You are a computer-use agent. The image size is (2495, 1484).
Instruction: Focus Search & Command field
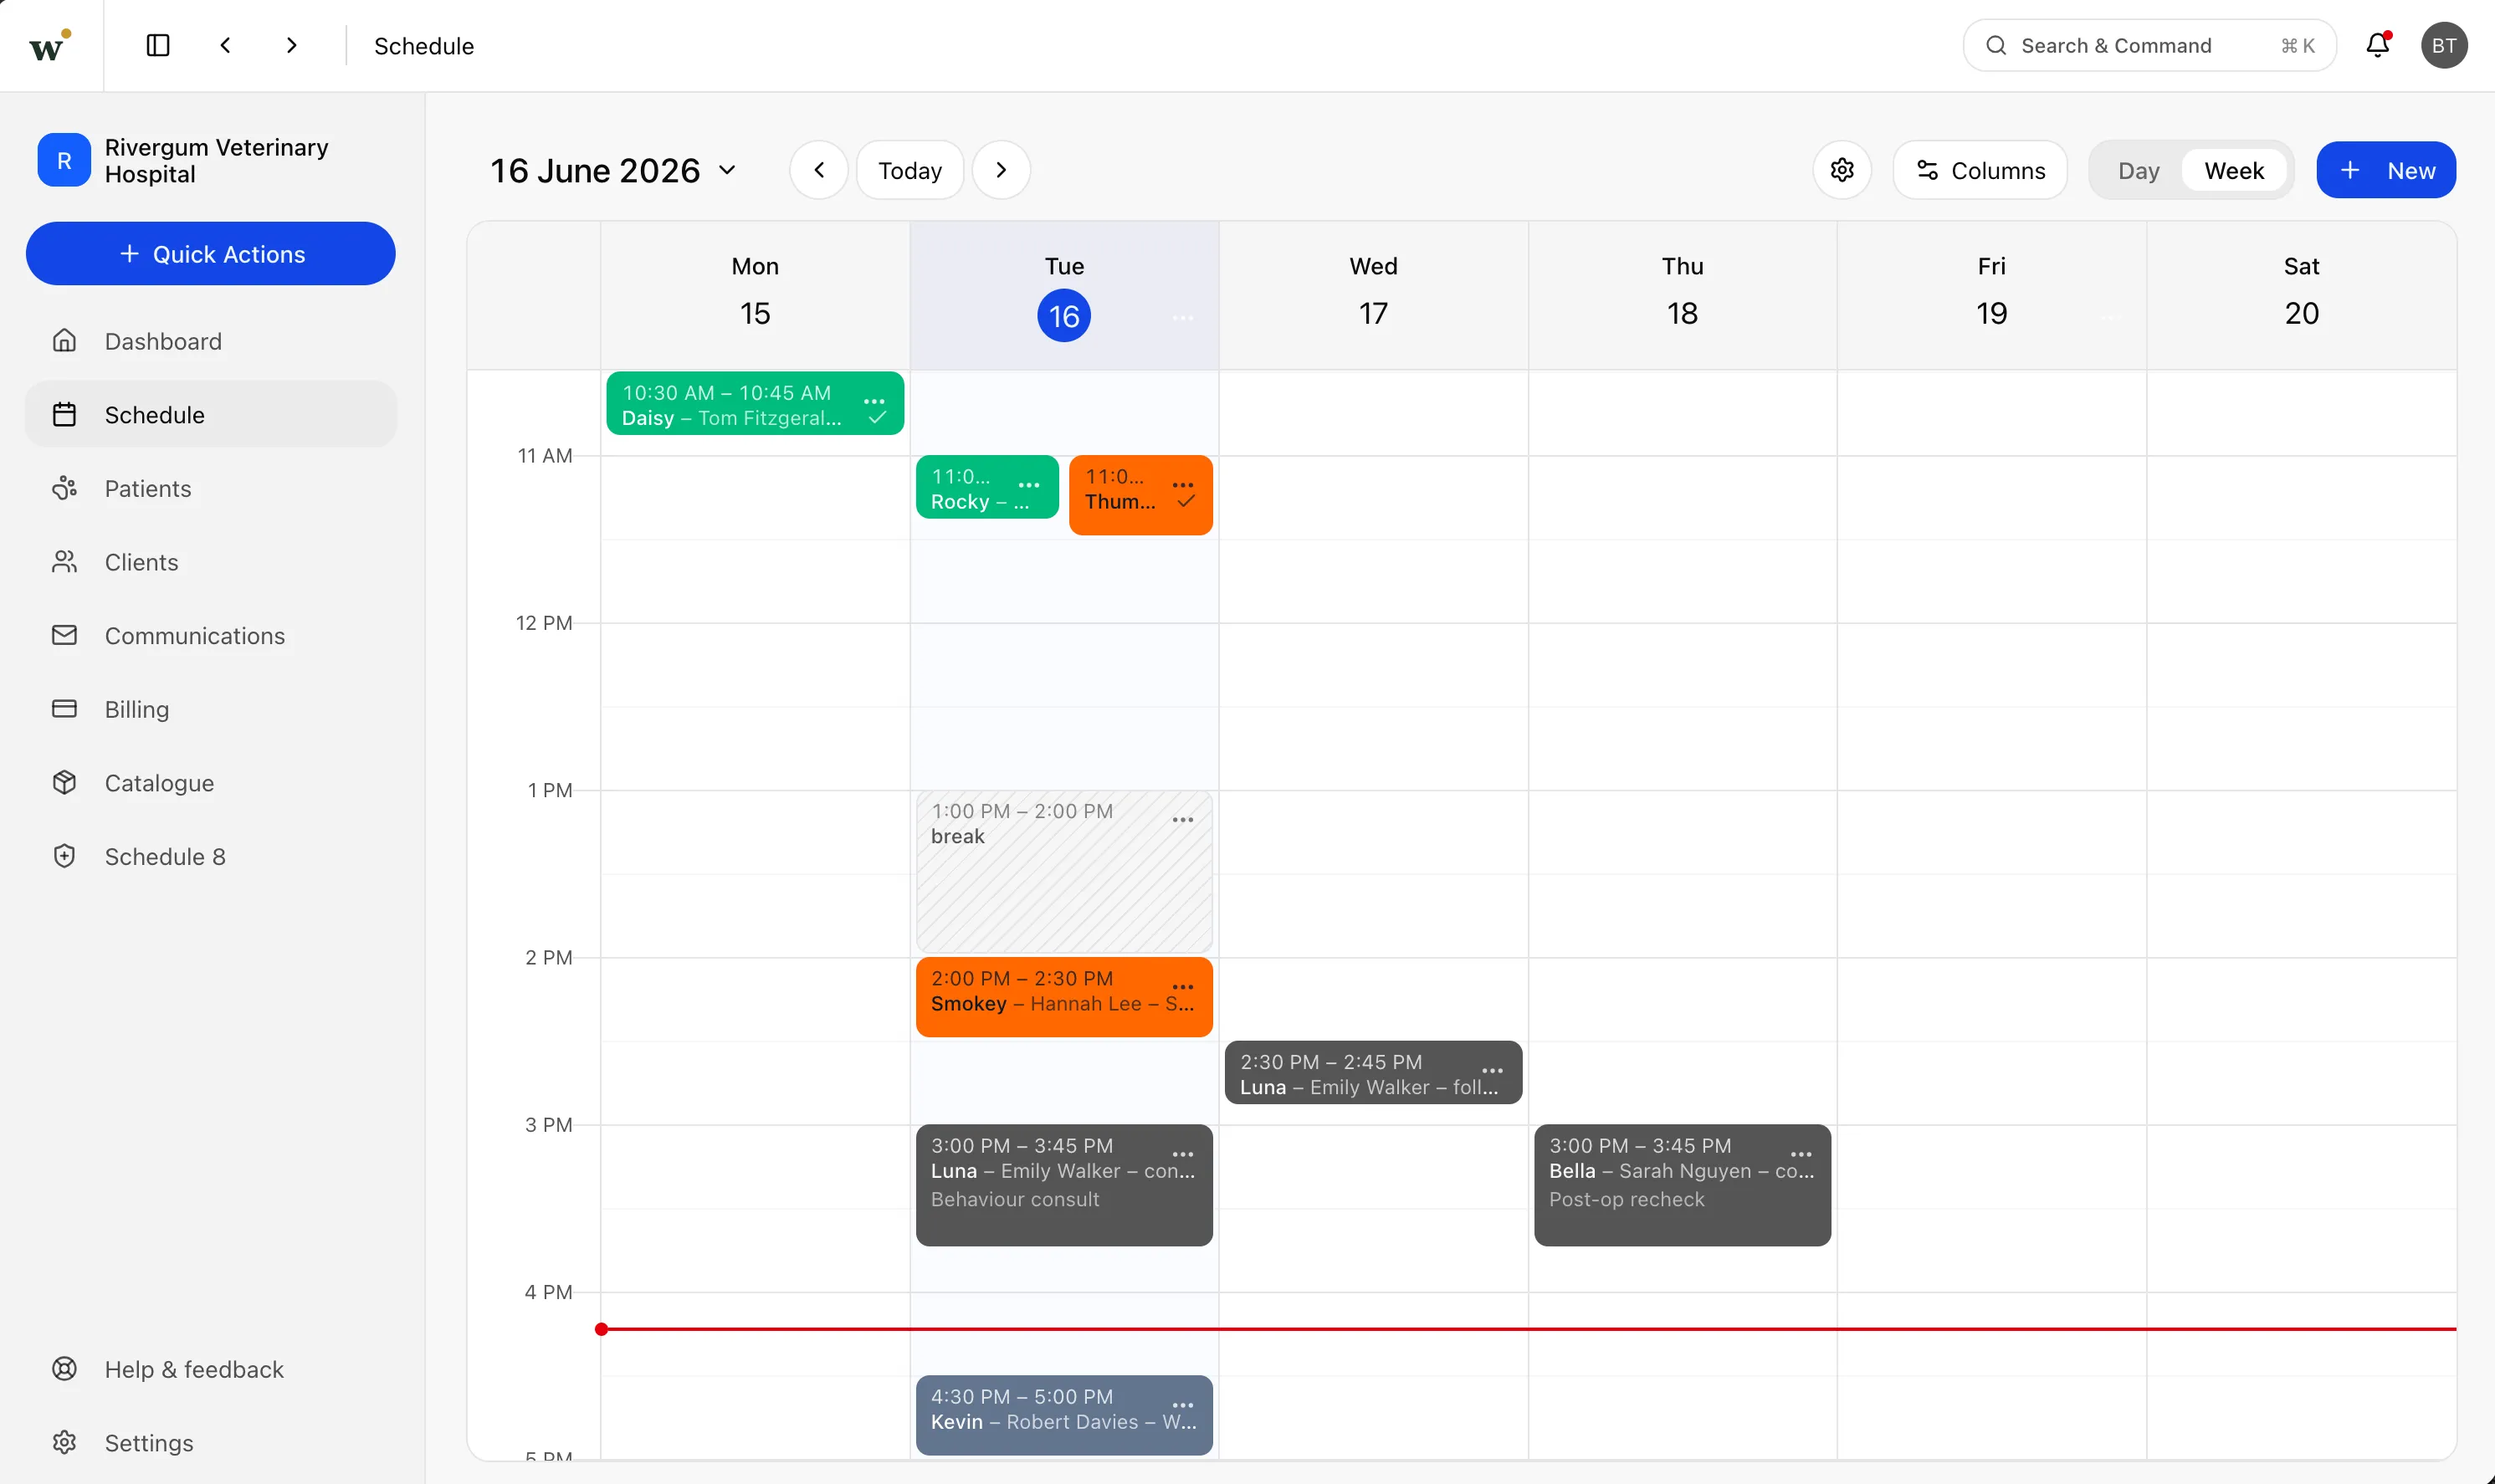[2149, 45]
